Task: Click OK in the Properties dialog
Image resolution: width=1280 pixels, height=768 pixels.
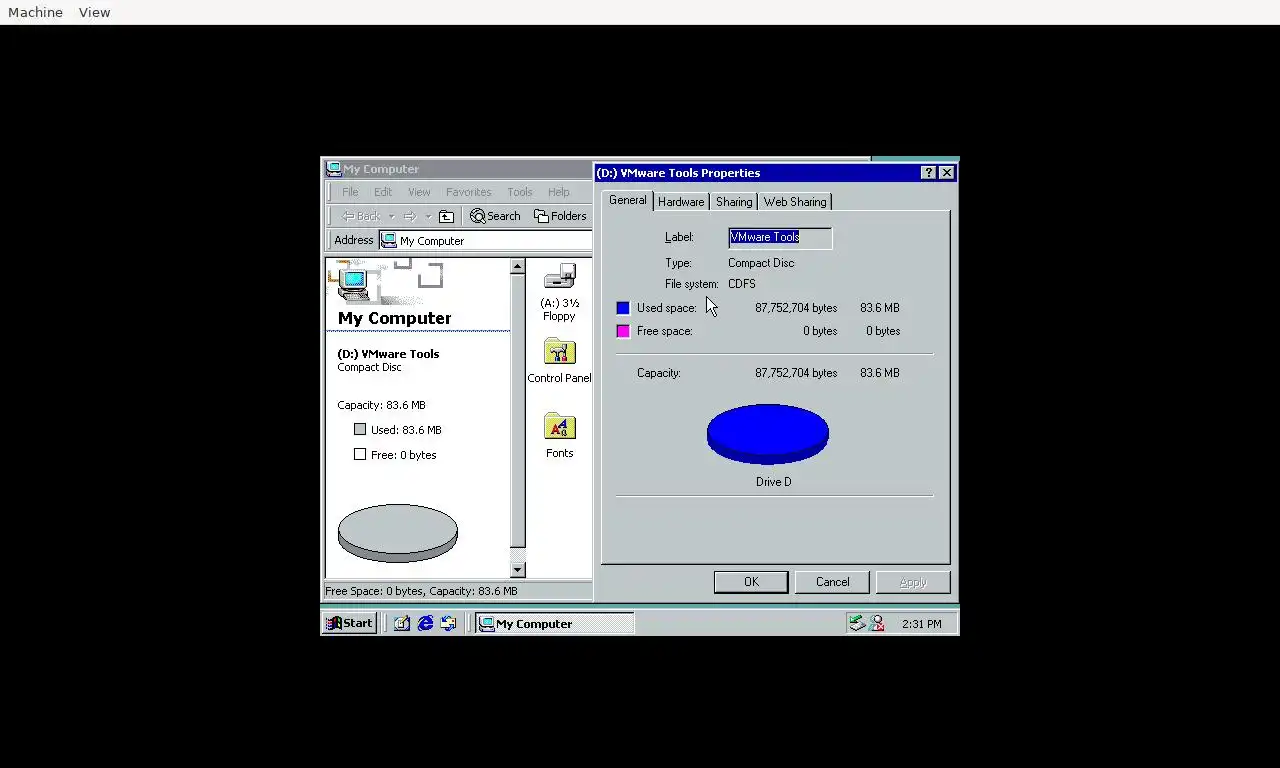Action: click(751, 582)
